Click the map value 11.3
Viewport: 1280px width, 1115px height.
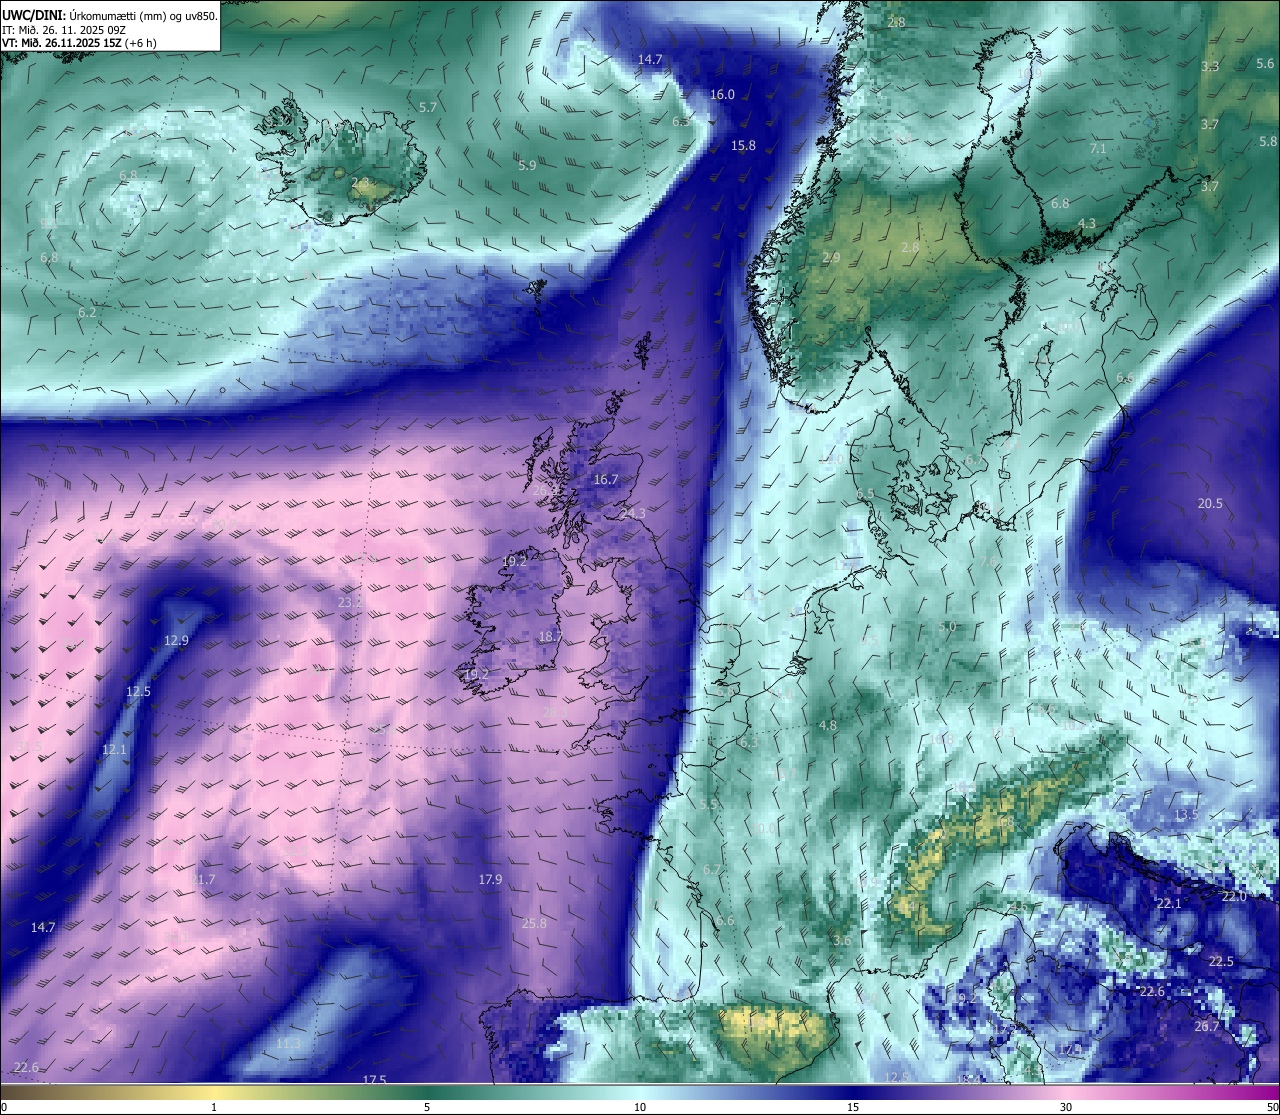287,1043
